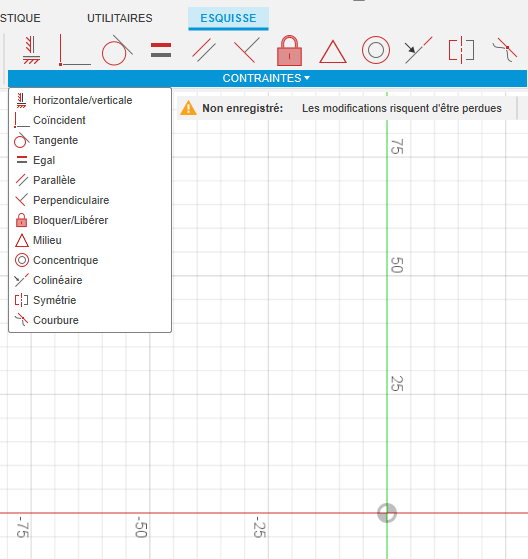The width and height of the screenshot is (528, 559).
Task: Collapse the CONTRAINTES dropdown panel
Action: pyautogui.click(x=267, y=78)
